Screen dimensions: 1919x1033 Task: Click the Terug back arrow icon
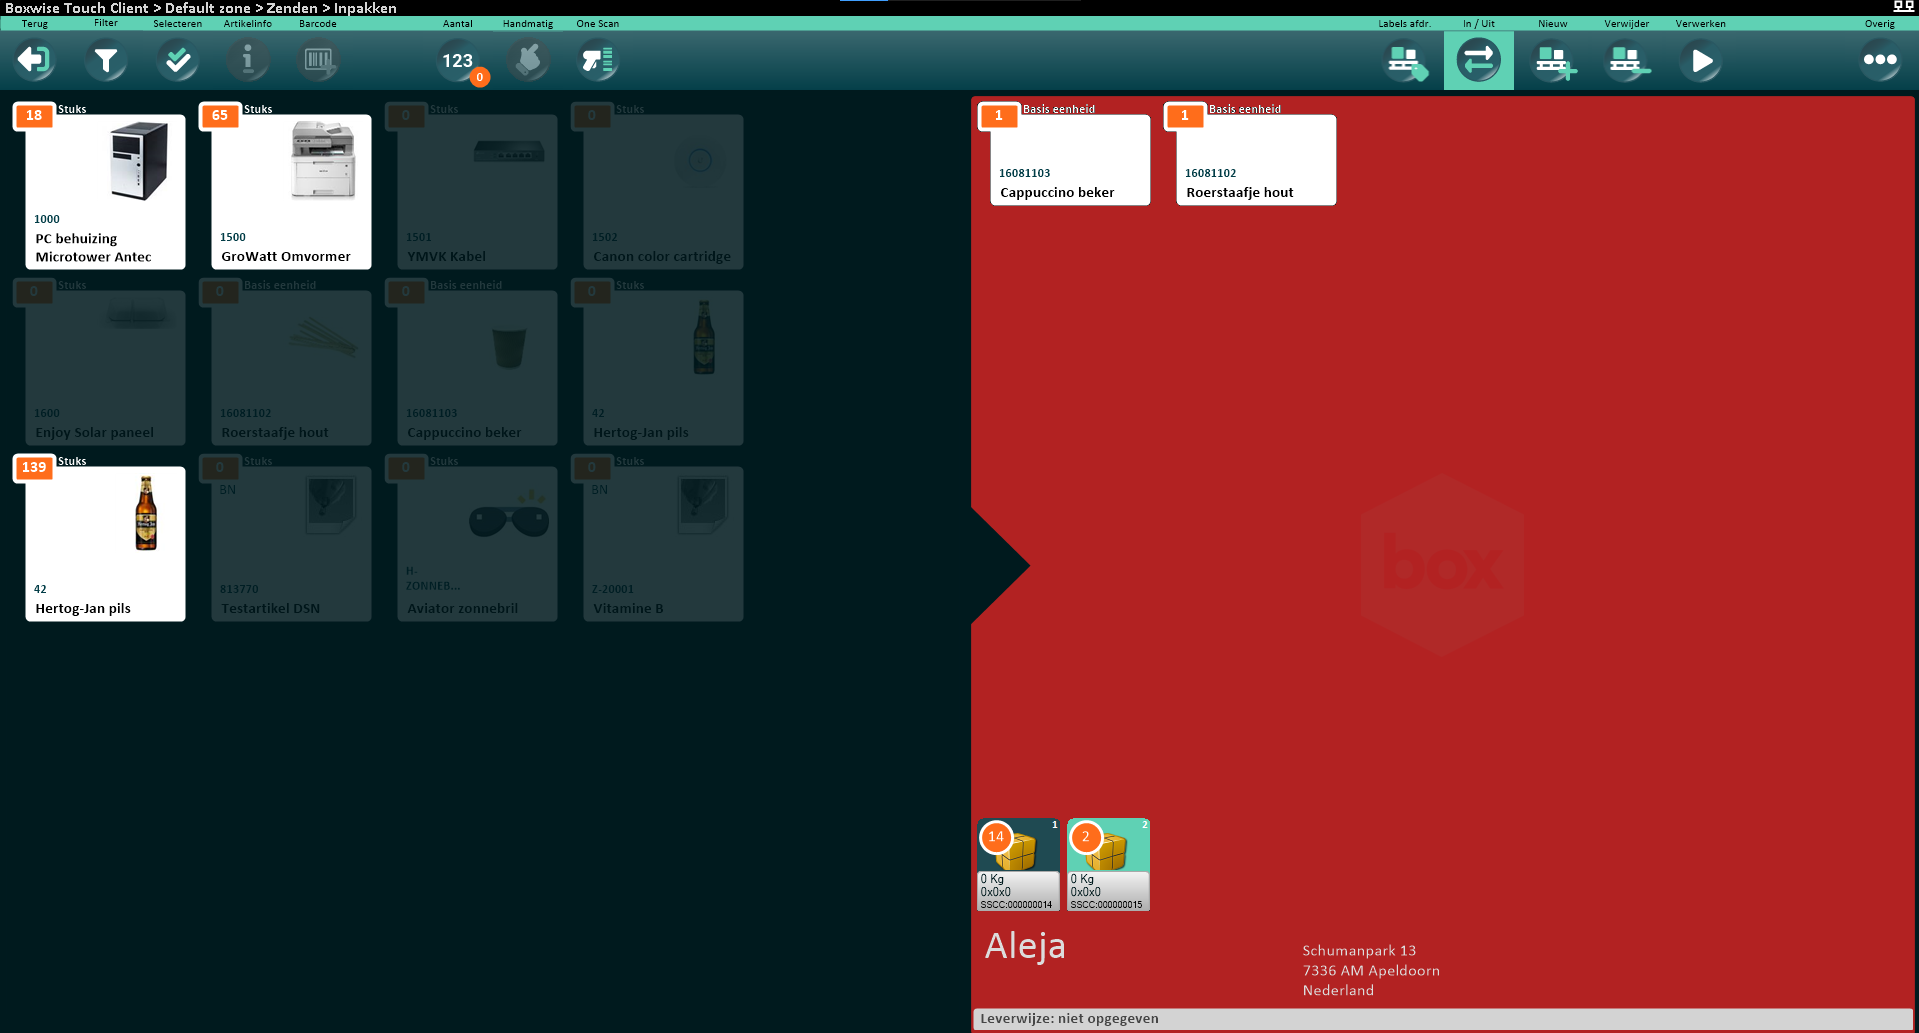click(x=34, y=61)
